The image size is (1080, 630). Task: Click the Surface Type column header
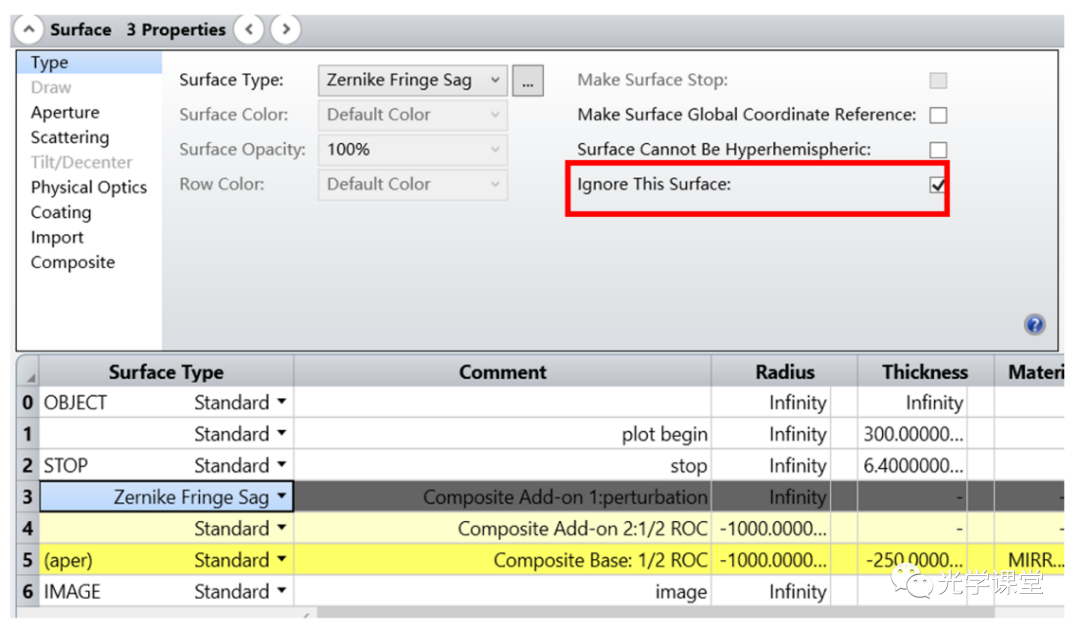coord(166,372)
